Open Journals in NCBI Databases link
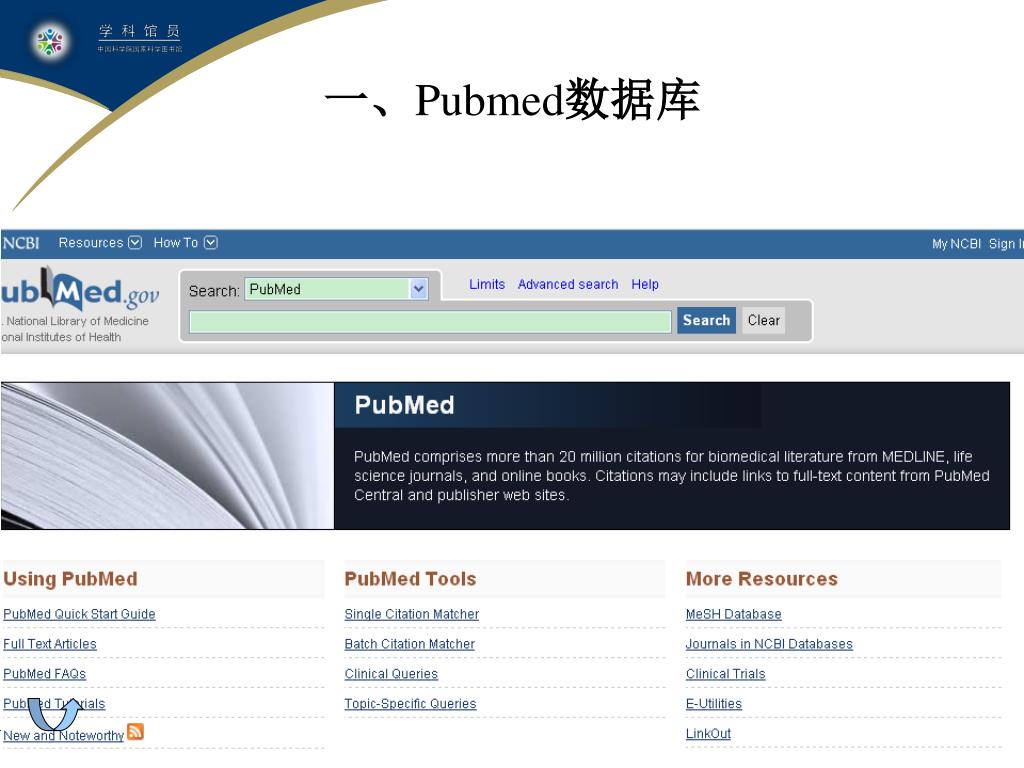 click(769, 644)
